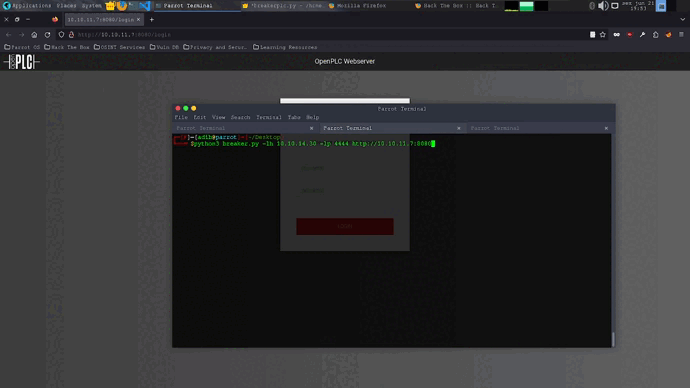The image size is (690, 388).
Task: Click the yellow button on terminal title bar
Action: [194, 108]
